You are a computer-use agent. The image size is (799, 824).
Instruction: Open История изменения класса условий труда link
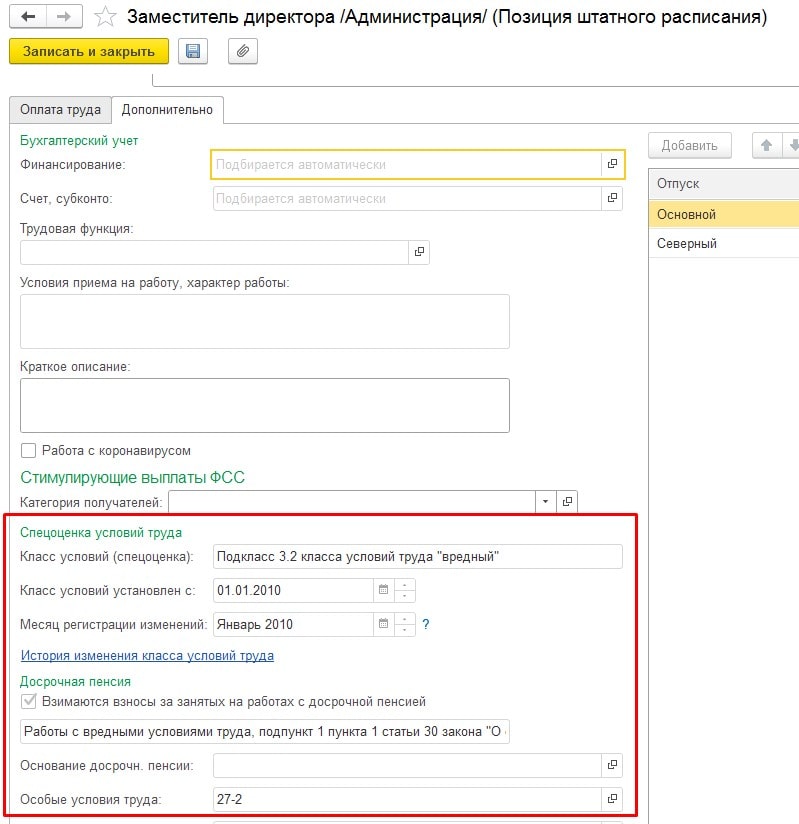[147, 656]
